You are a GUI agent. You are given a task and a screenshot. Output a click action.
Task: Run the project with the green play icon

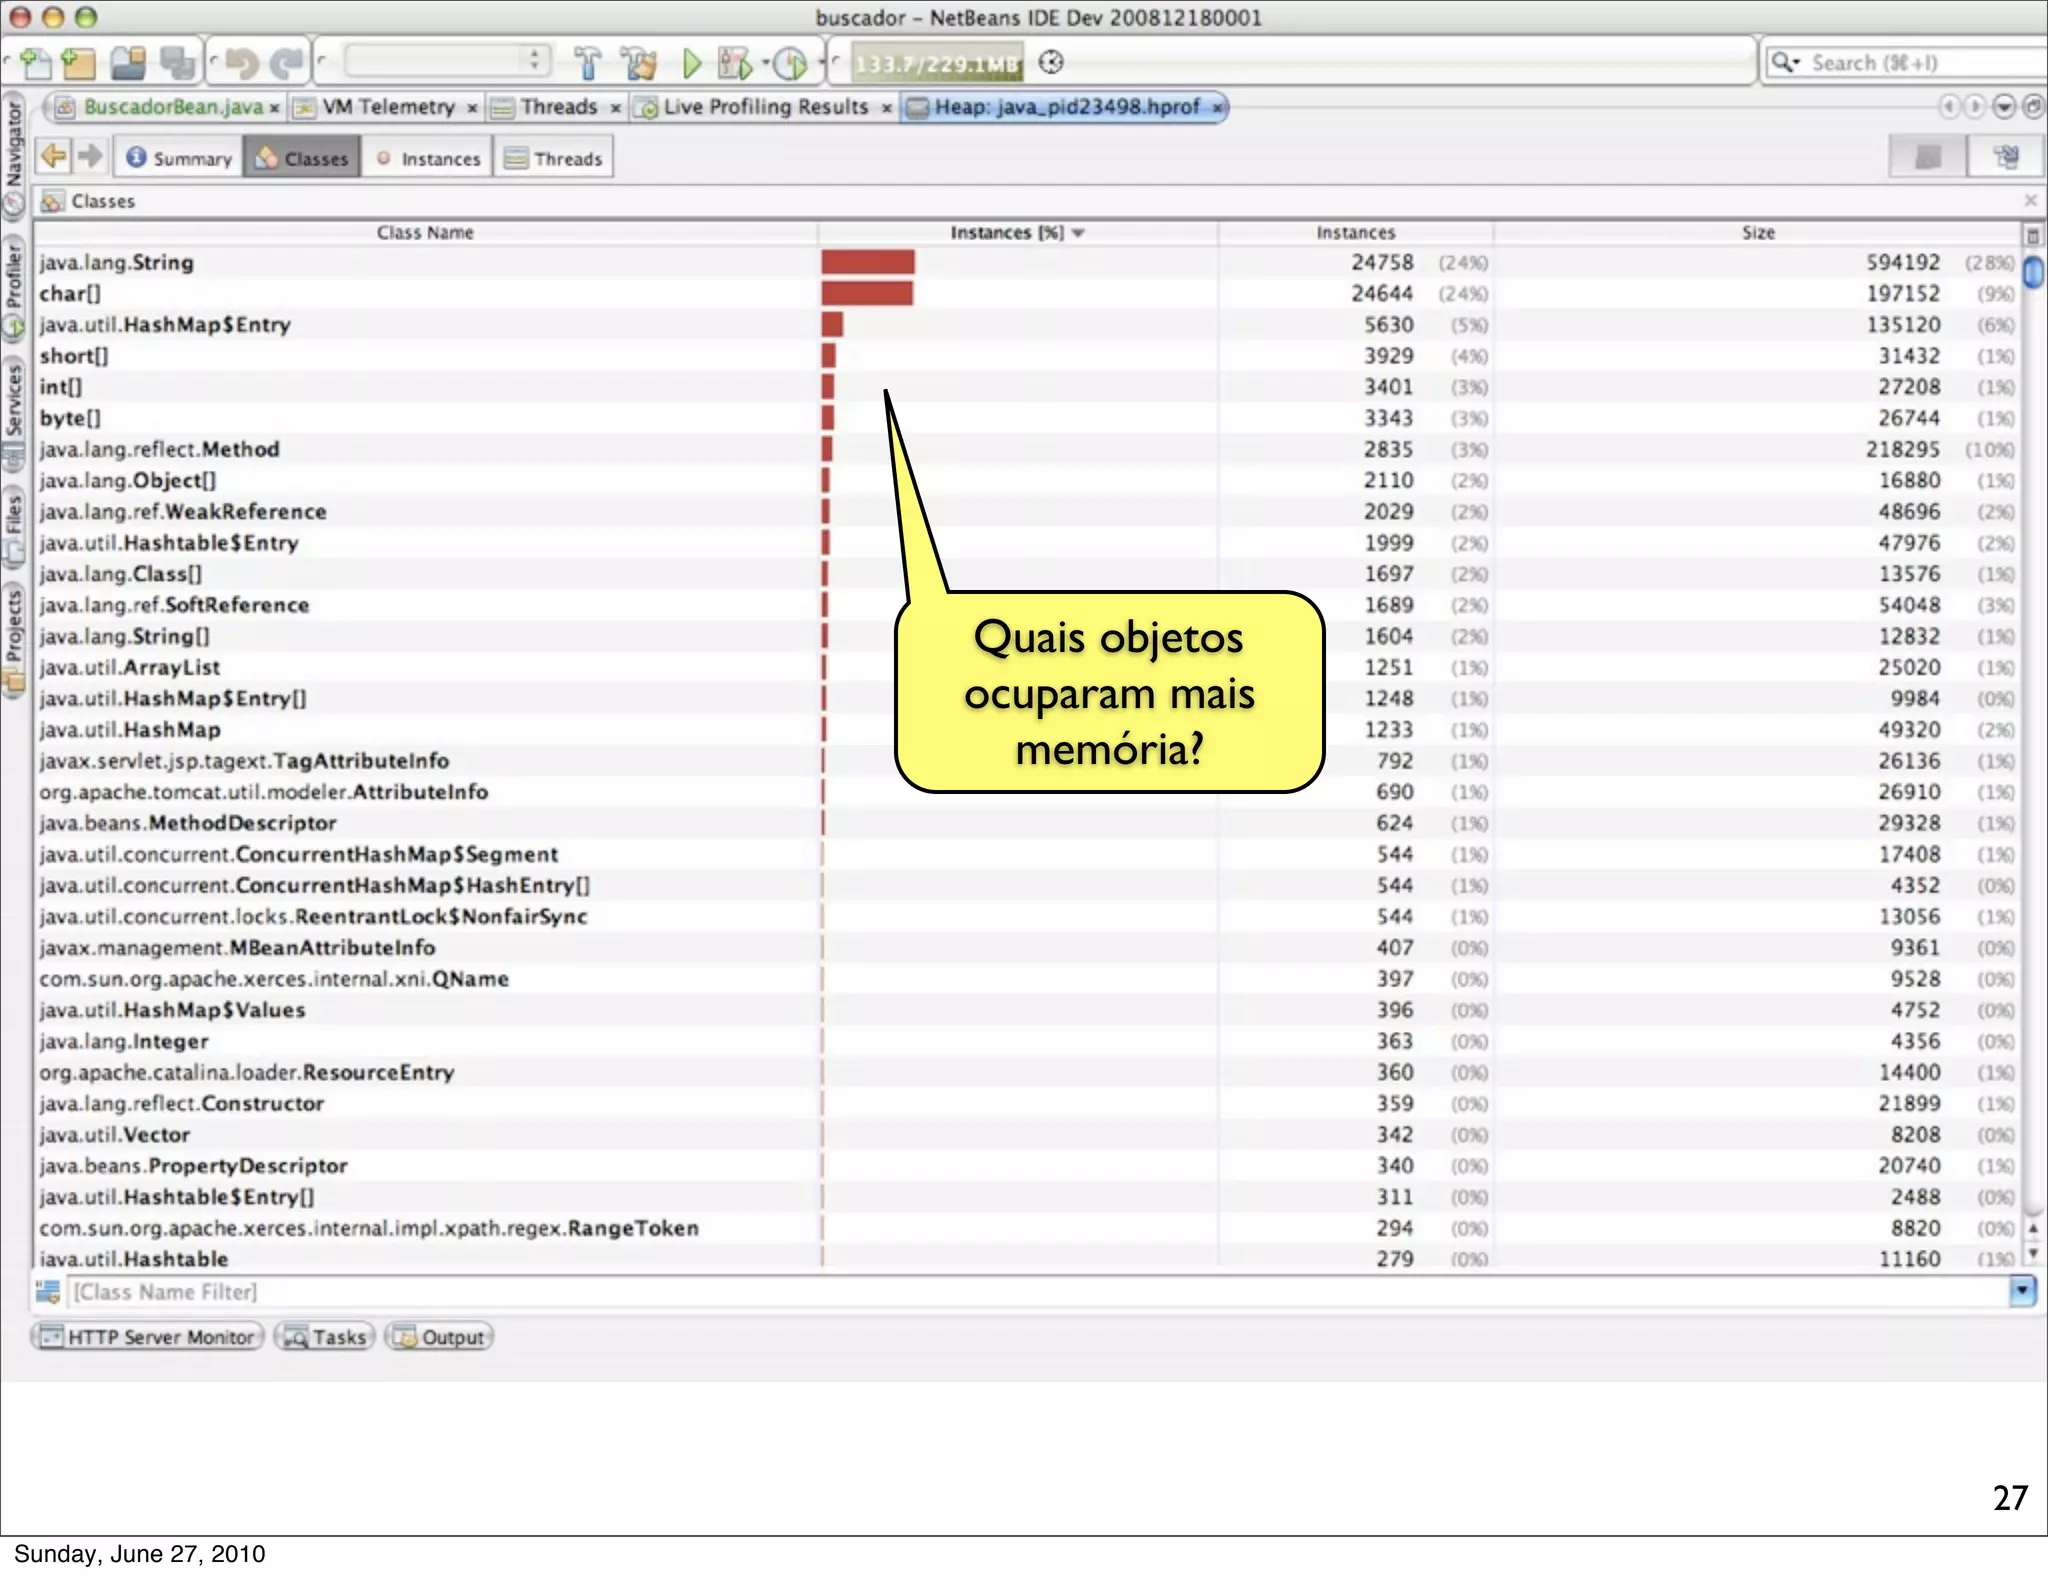[x=691, y=63]
